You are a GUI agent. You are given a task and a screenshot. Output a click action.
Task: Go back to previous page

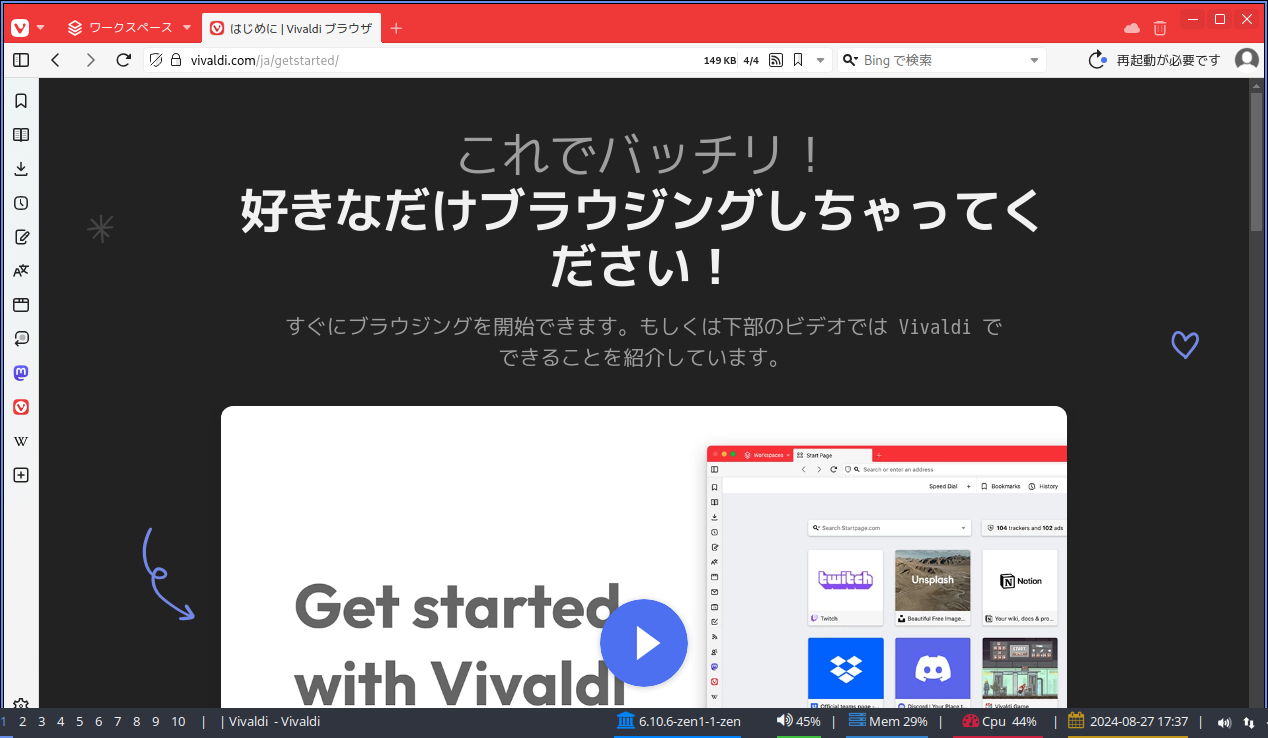(x=56, y=60)
